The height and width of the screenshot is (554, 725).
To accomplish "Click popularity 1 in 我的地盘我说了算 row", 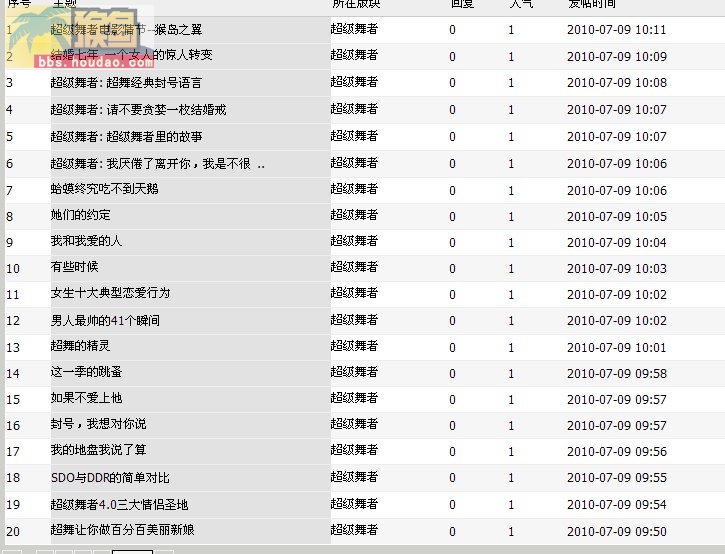I will (511, 452).
